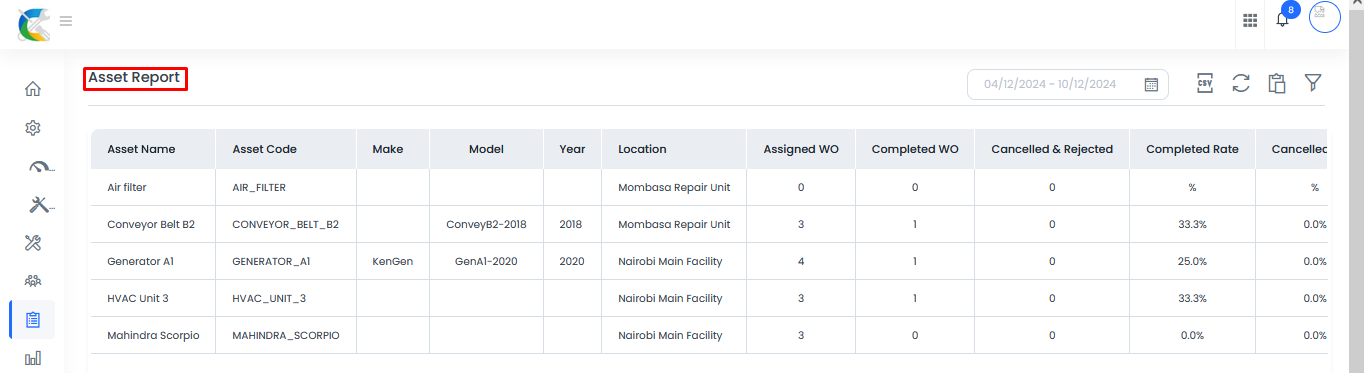This screenshot has height=373, width=1364.
Task: Open the bar chart sidebar icon
Action: coord(33,359)
